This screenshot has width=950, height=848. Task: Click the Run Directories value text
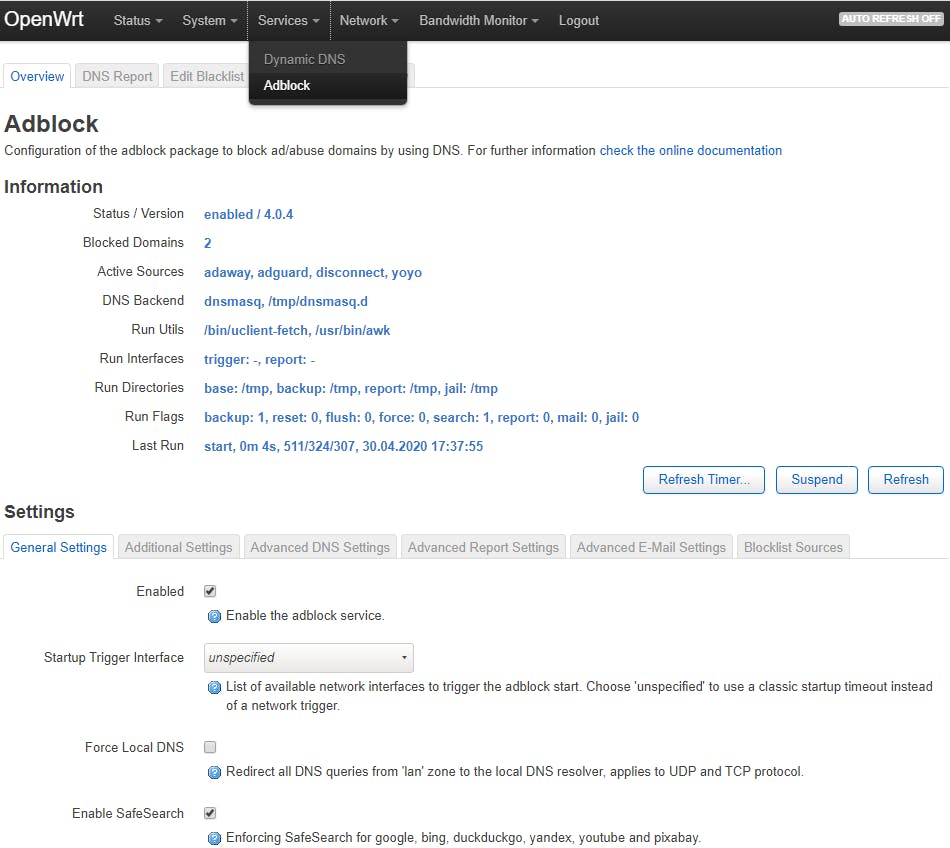tap(351, 388)
